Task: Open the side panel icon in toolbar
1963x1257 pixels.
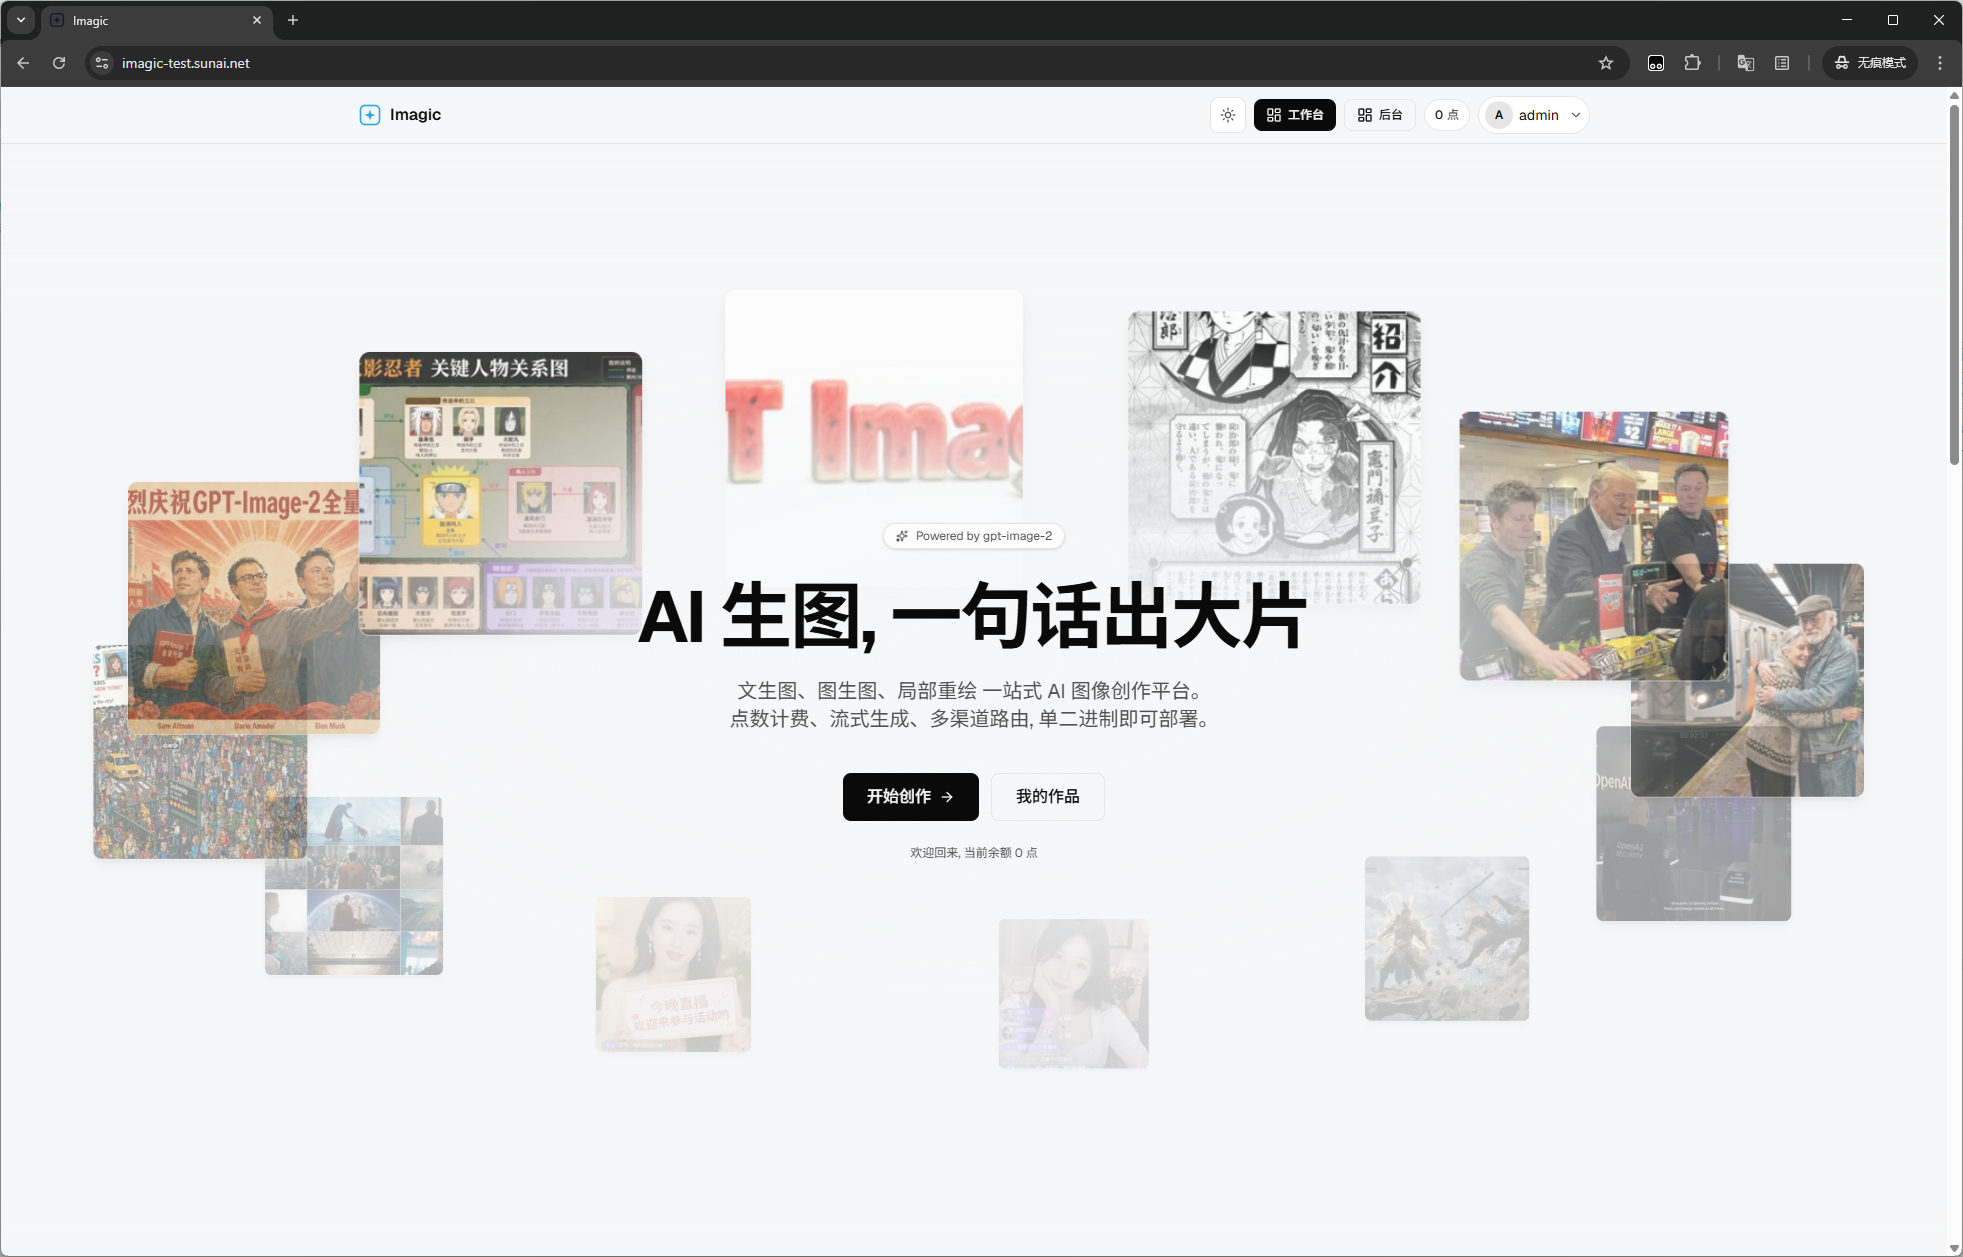Action: (1782, 63)
